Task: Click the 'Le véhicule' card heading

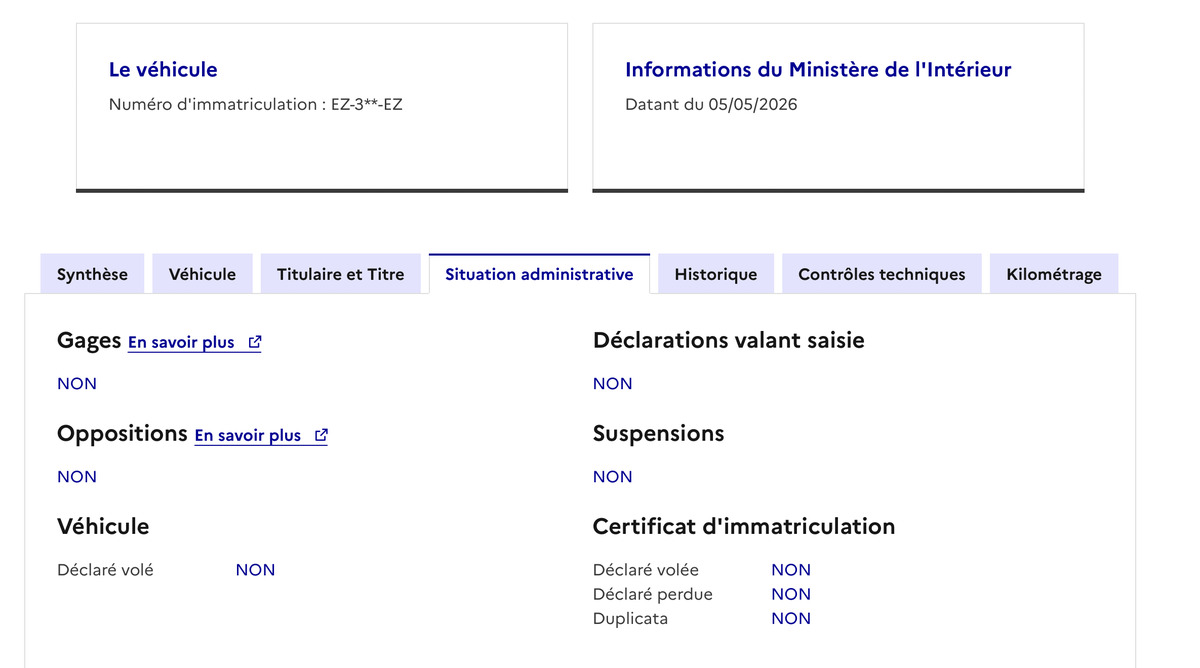Action: [163, 69]
